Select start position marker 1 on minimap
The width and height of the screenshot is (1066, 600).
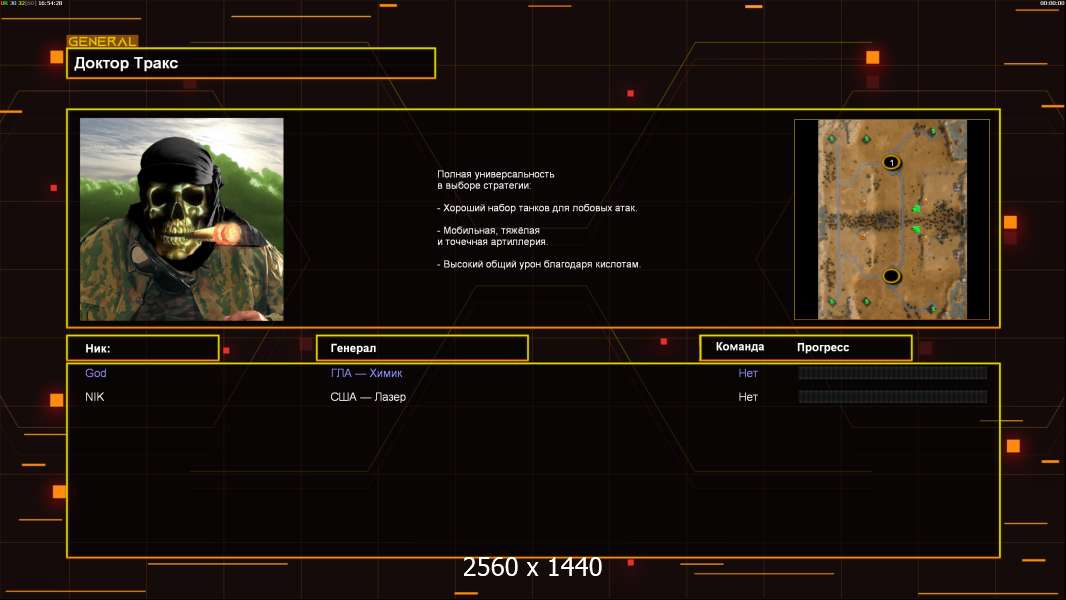pos(891,162)
